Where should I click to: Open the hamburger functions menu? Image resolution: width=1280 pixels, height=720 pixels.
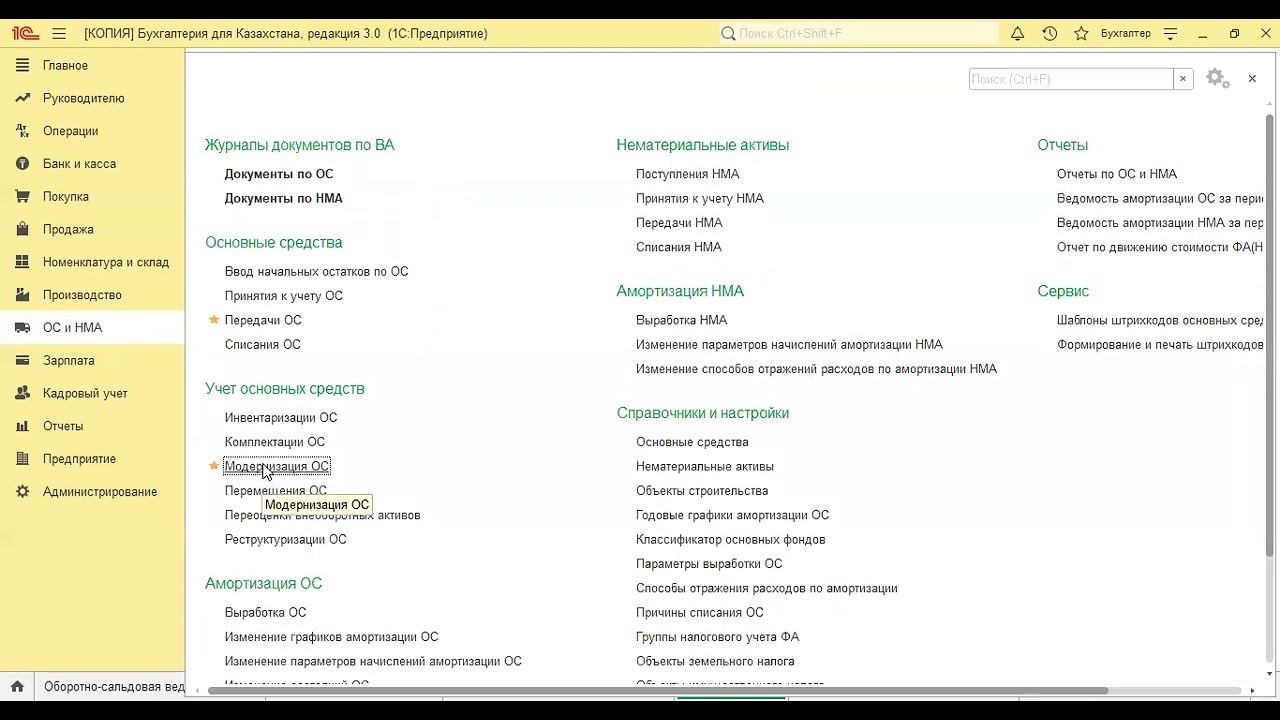[x=59, y=33]
